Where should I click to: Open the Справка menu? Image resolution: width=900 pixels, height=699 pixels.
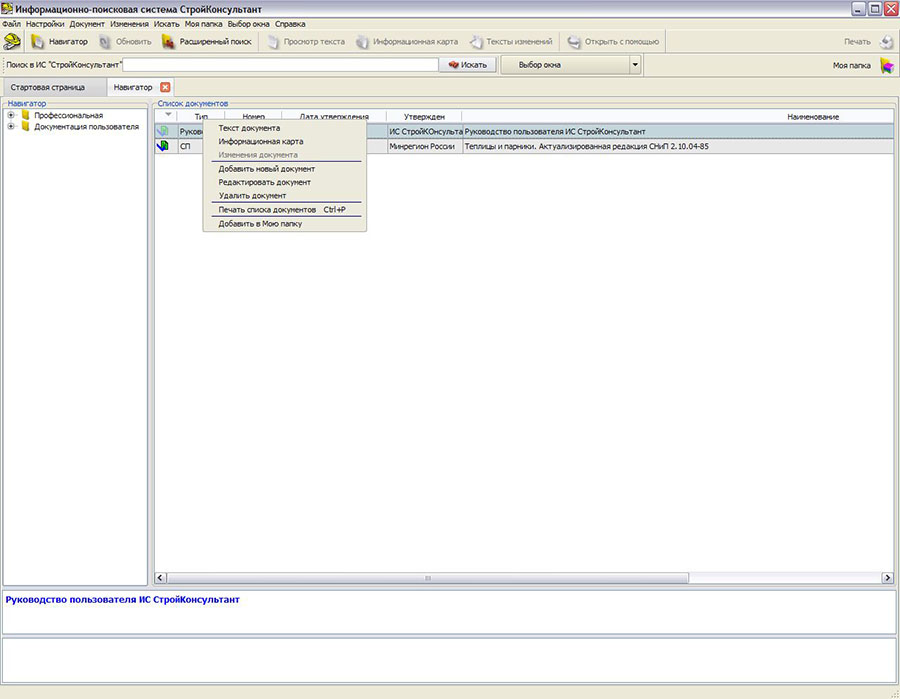pyautogui.click(x=290, y=24)
